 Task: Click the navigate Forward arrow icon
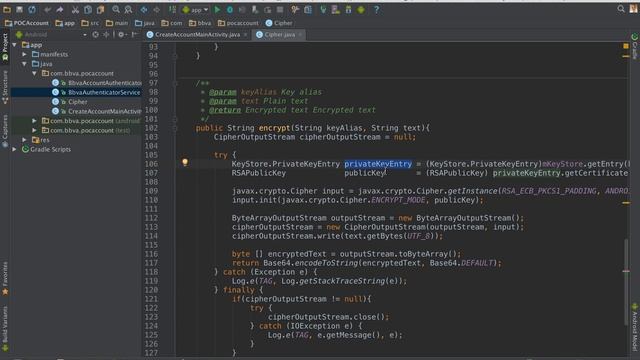coord(156,9)
